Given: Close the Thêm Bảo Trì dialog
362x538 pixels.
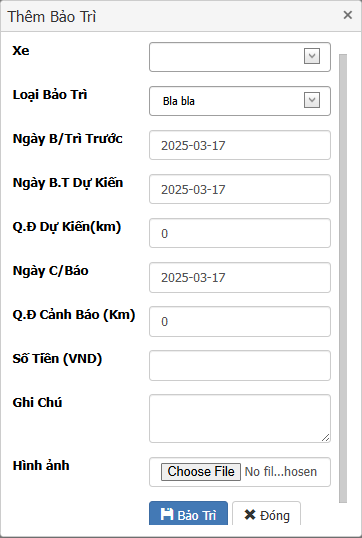Looking at the screenshot, I should click(348, 15).
